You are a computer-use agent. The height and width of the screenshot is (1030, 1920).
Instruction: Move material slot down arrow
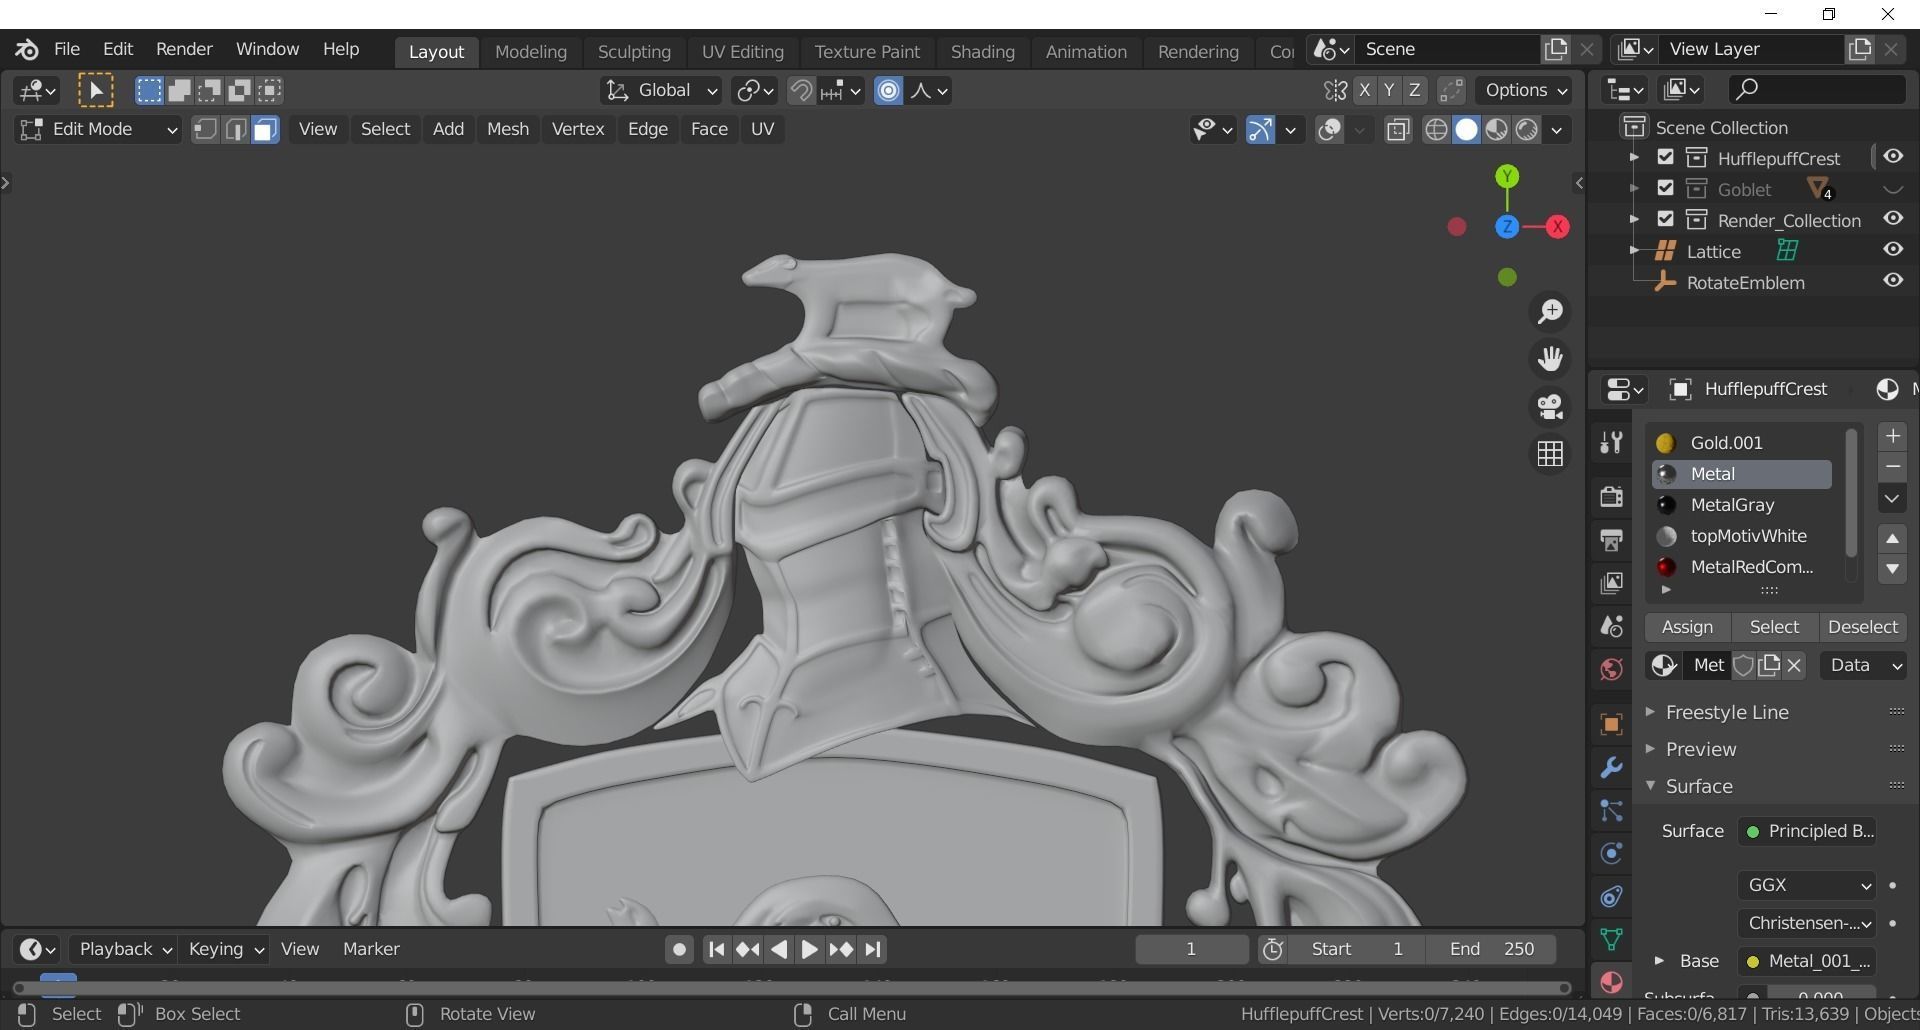(x=1892, y=569)
